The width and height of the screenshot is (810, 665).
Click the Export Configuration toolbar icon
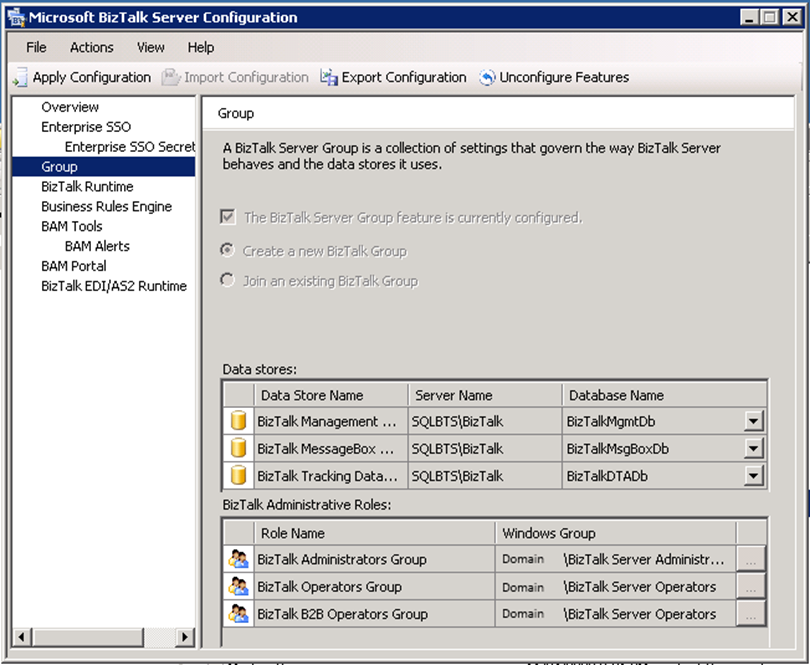[329, 78]
